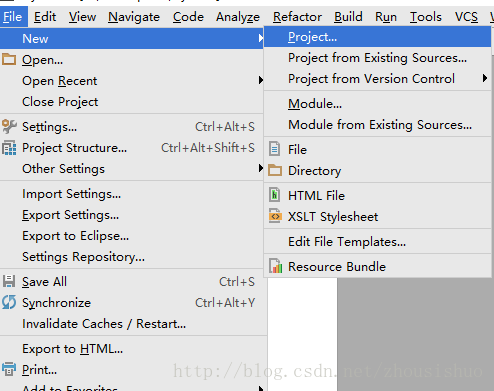Screen dimensions: 494x391
Task: Click the XSLT Stylesheet icon
Action: coord(275,216)
